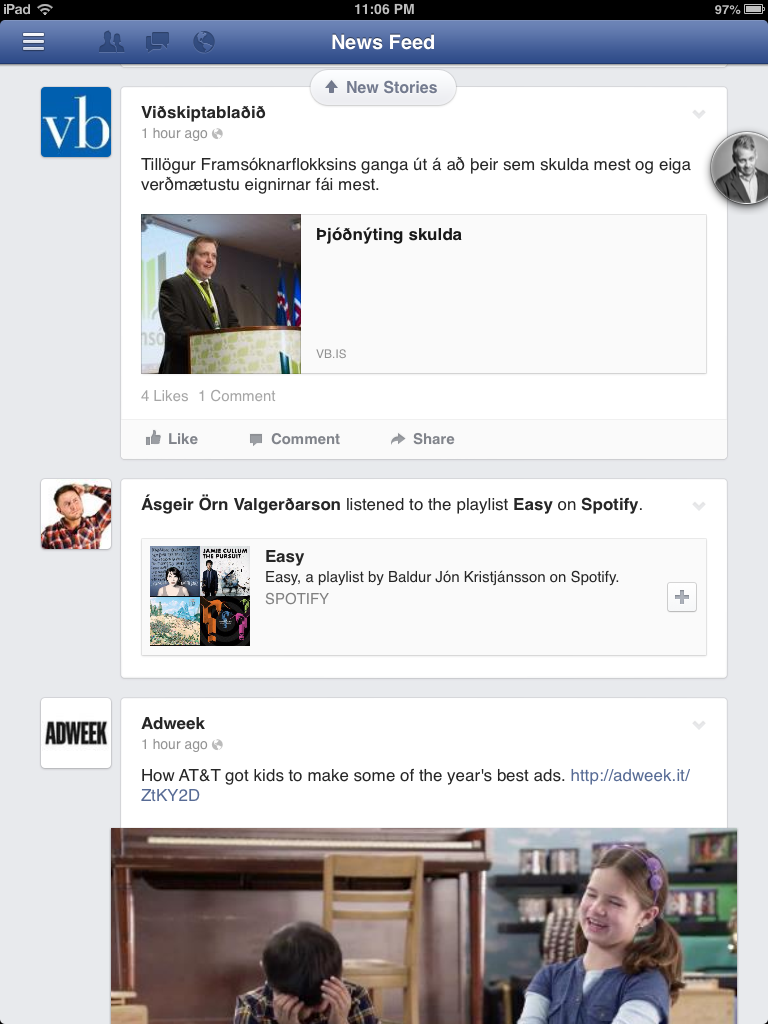Tap the New Stories button
768x1024 pixels.
click(x=383, y=88)
